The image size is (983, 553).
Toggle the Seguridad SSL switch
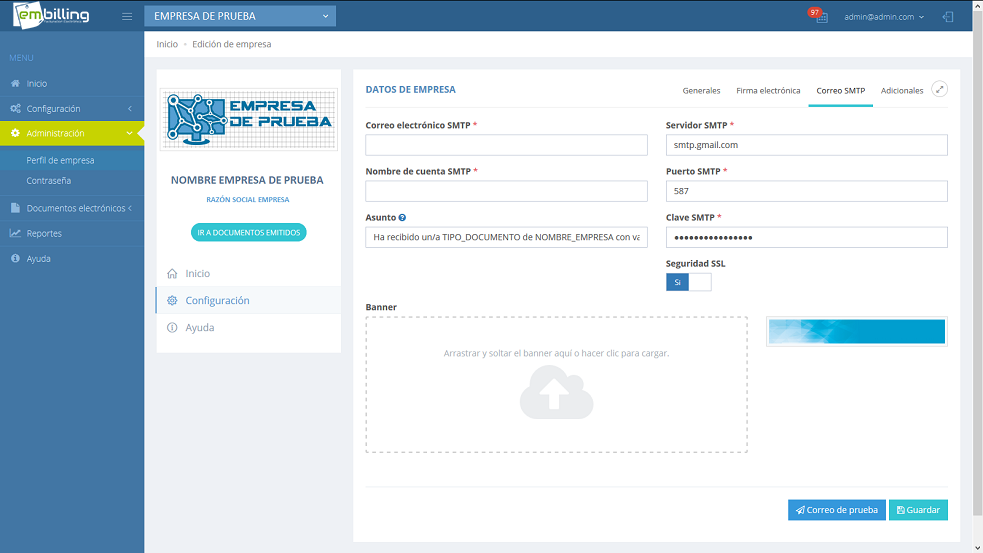click(x=688, y=282)
